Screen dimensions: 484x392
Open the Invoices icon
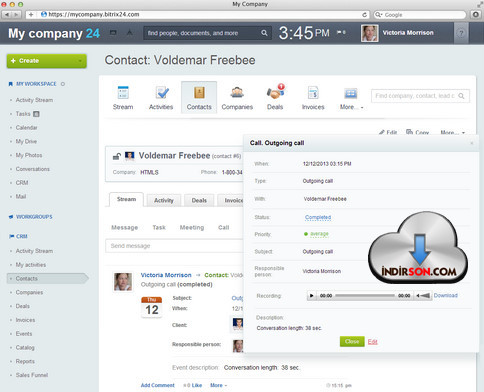[x=313, y=93]
